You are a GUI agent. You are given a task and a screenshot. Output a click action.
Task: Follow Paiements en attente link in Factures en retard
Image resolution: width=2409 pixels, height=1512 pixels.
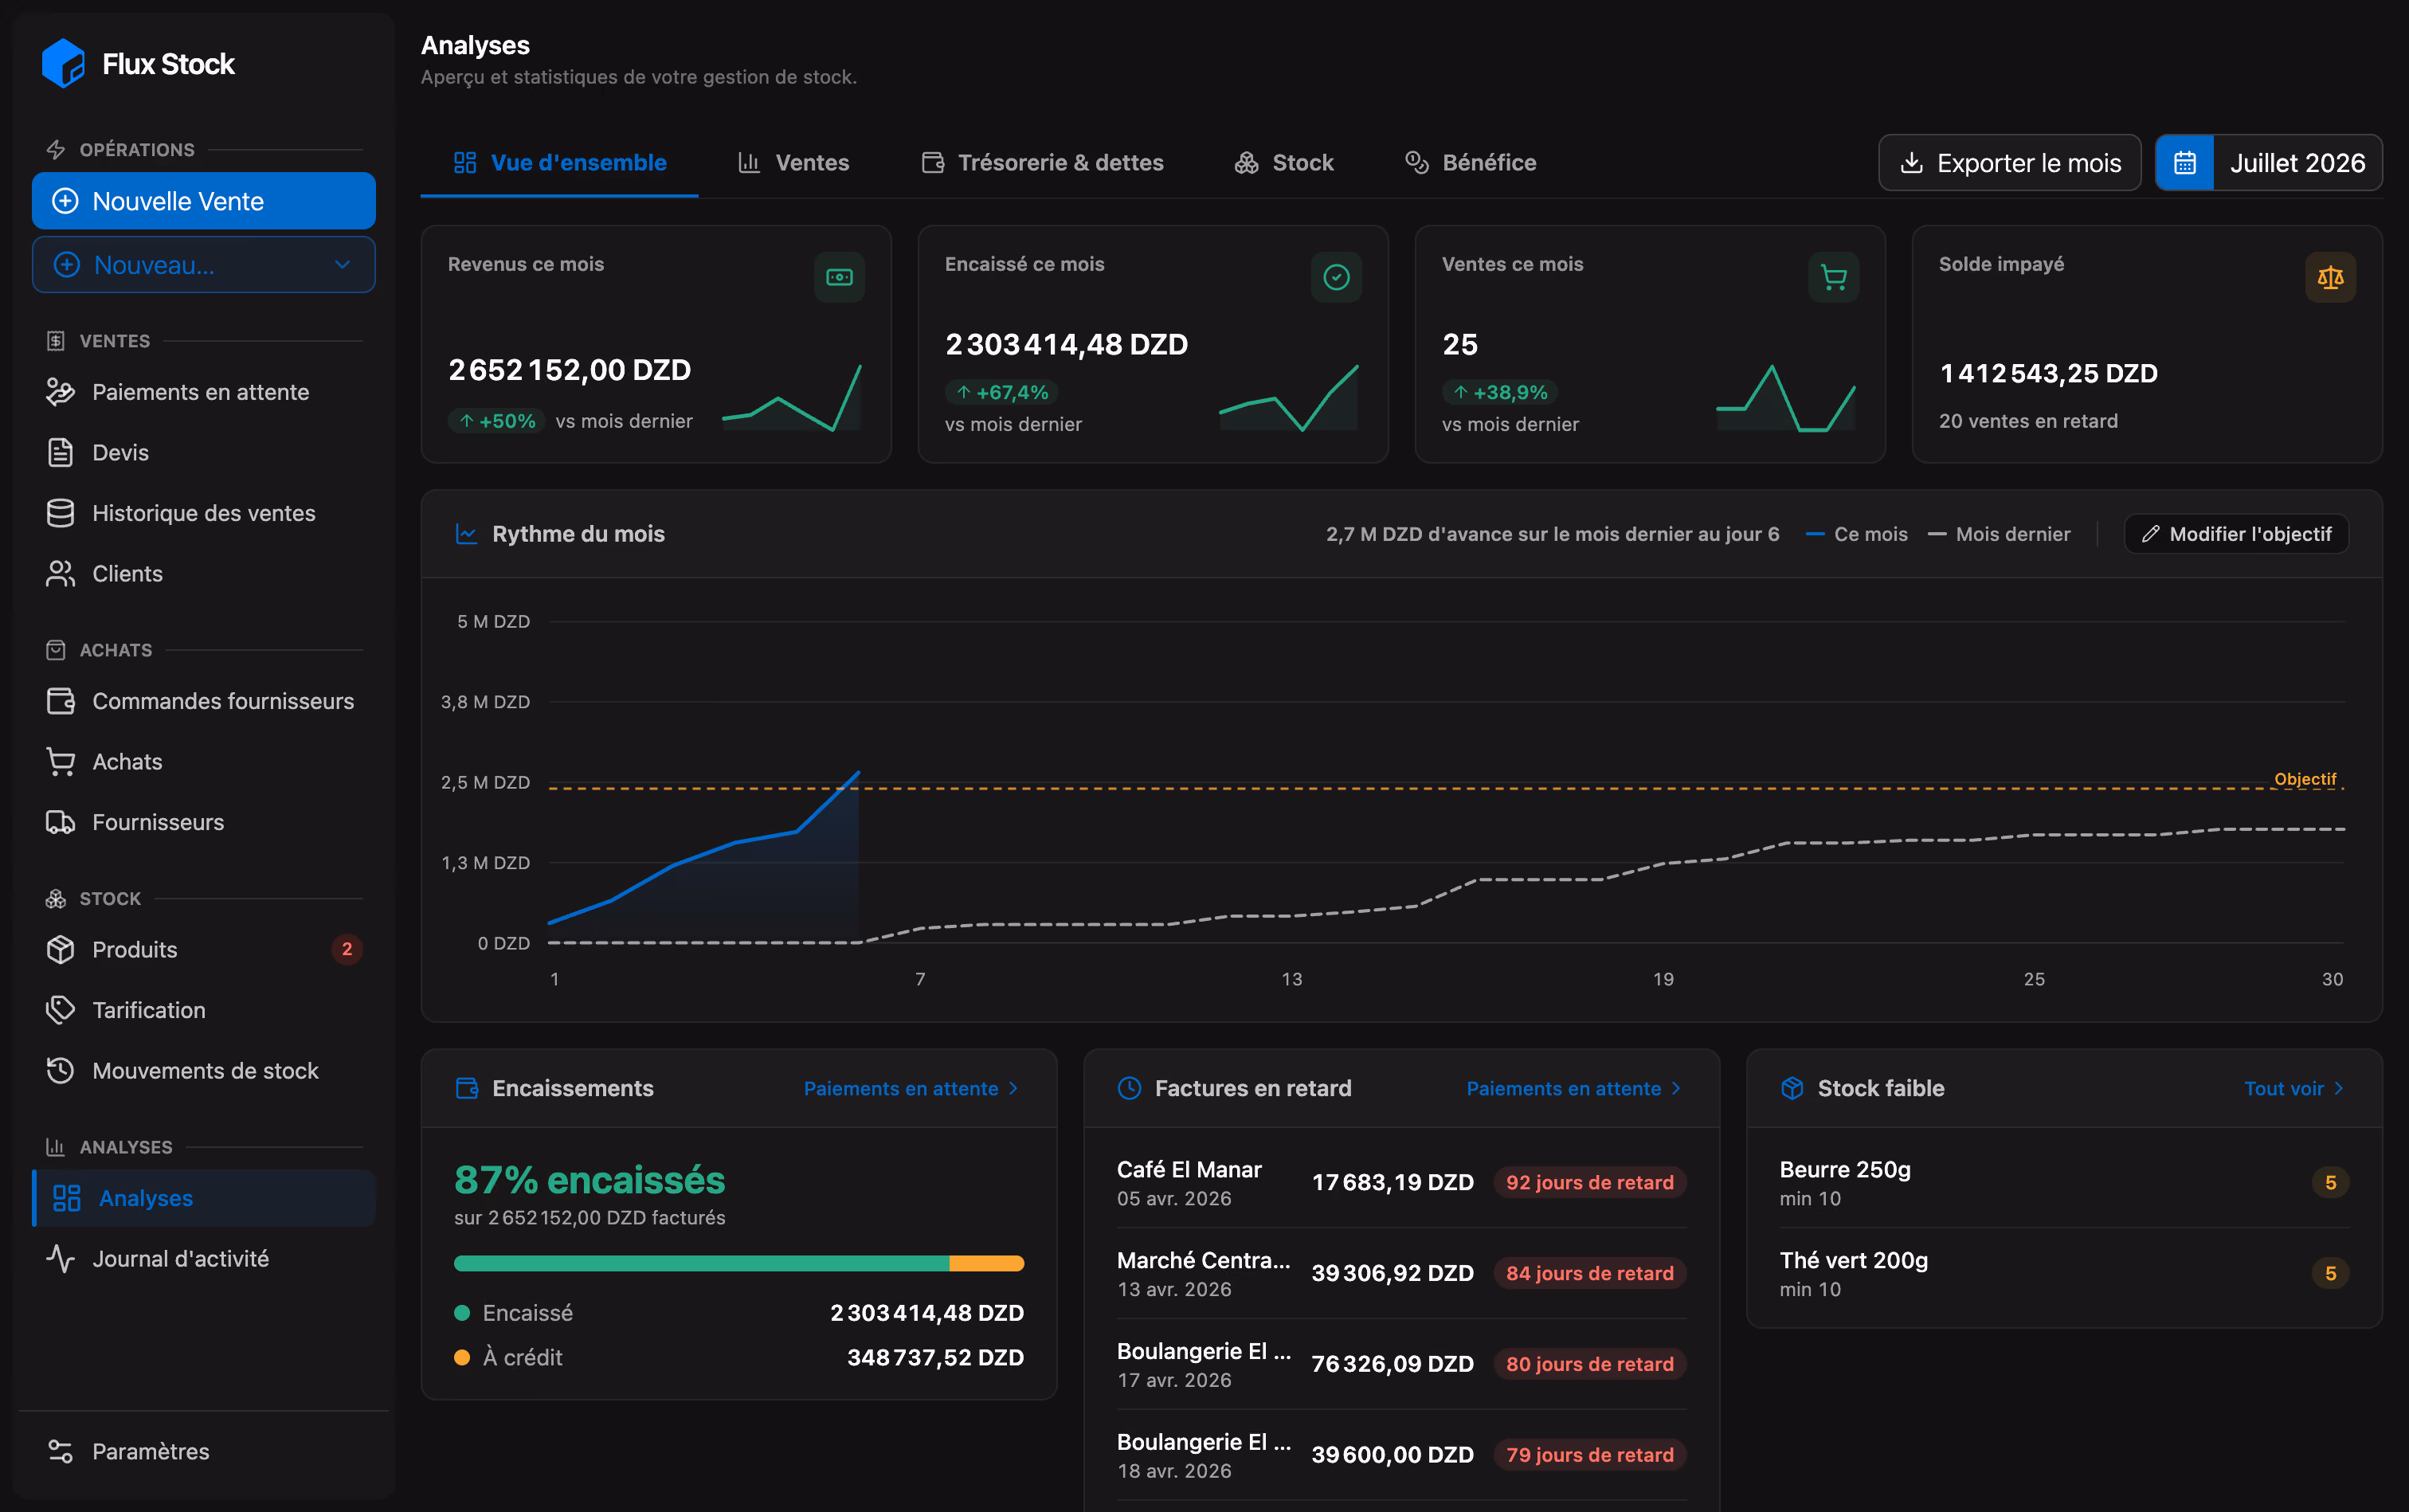1575,1088
